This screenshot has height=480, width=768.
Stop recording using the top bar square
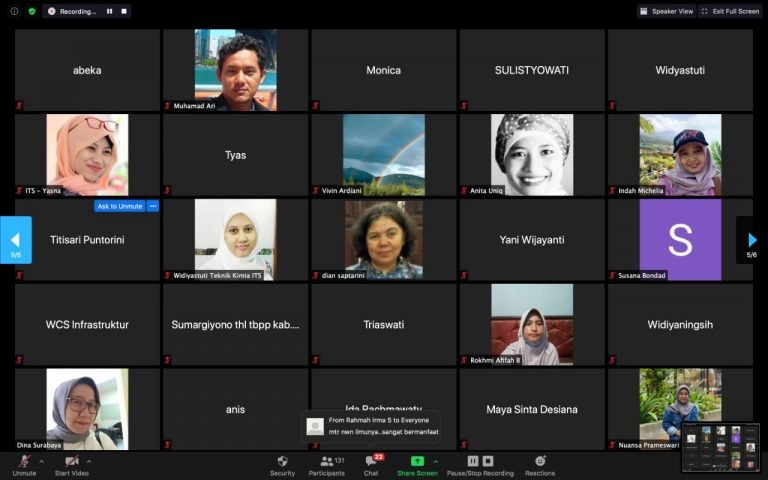click(123, 11)
